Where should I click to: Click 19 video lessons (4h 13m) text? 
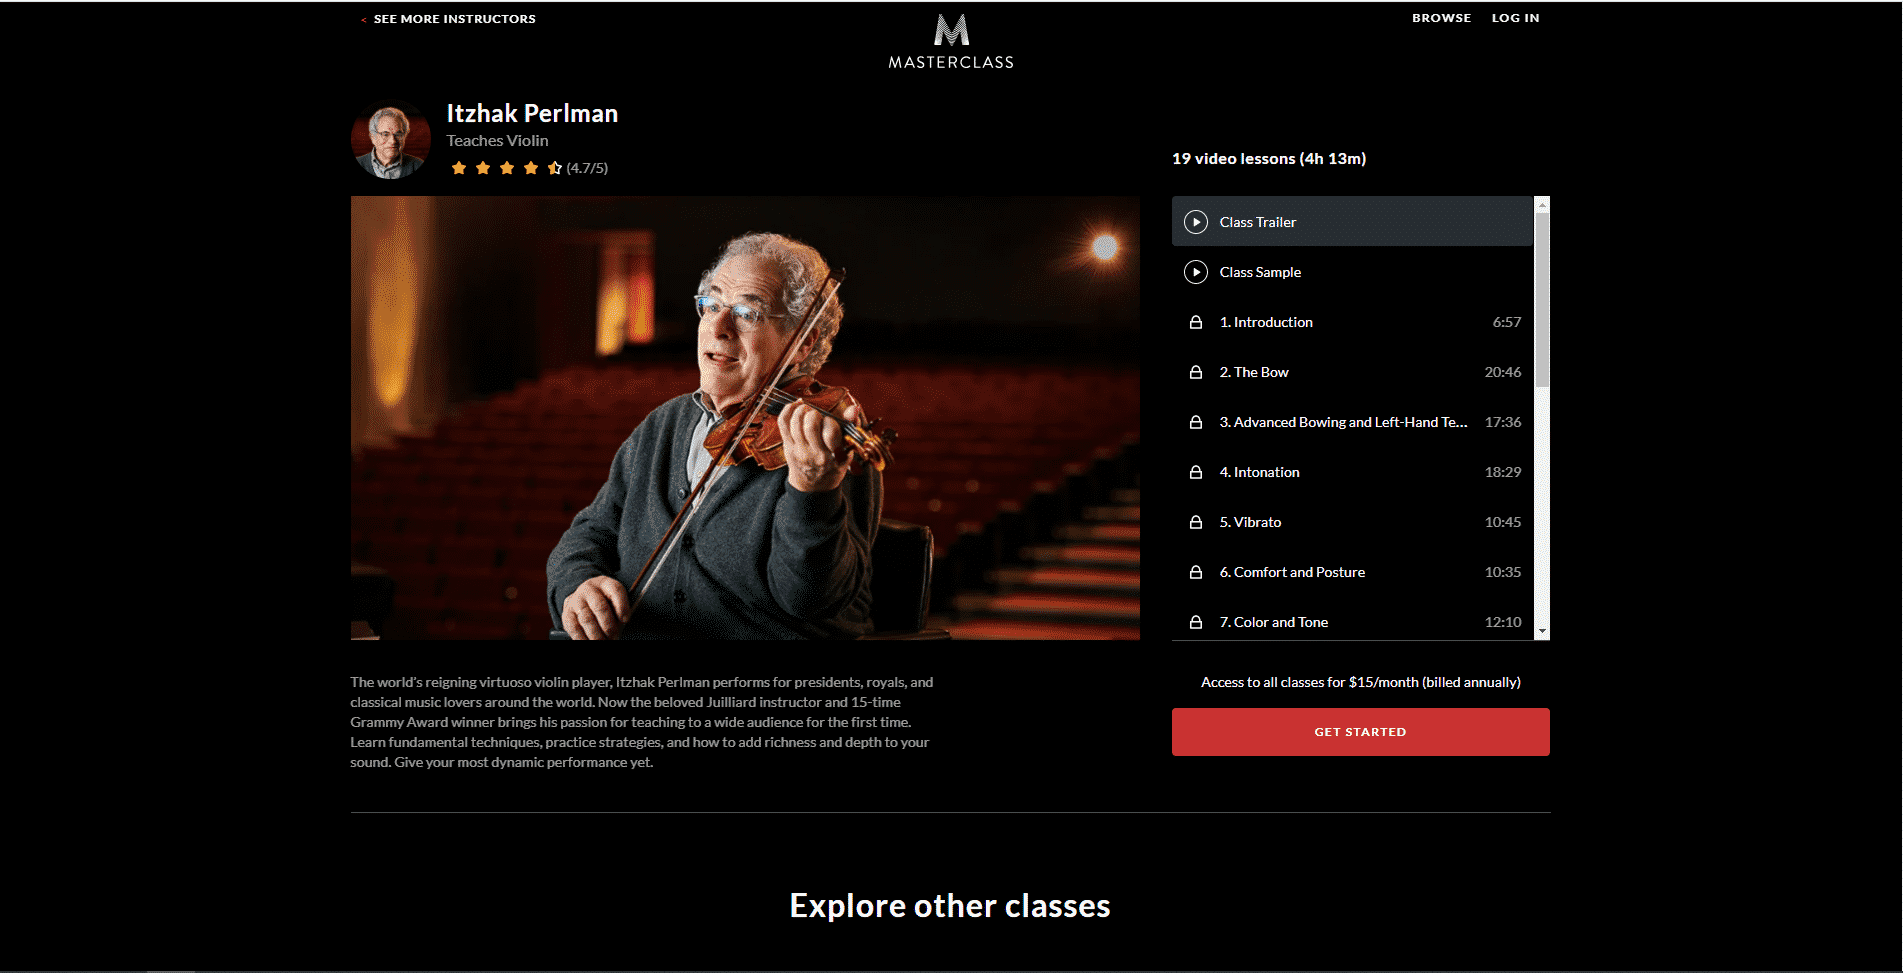coord(1269,159)
